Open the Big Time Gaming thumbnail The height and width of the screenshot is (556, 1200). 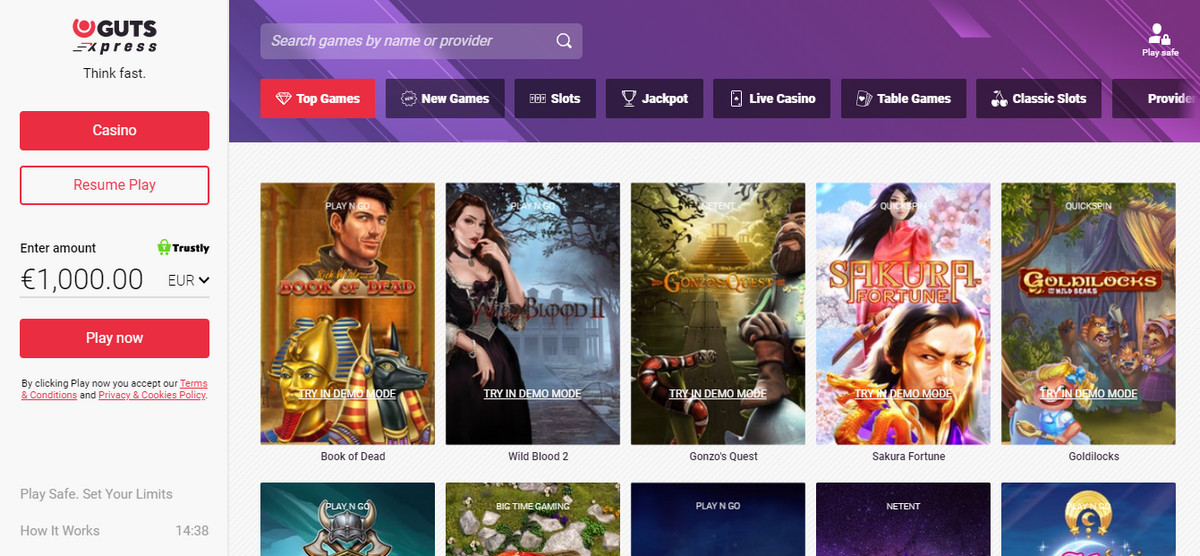coord(532,519)
